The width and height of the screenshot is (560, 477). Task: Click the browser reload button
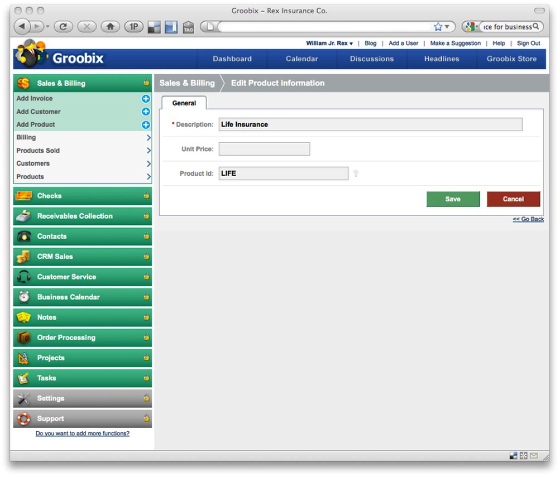tap(64, 26)
